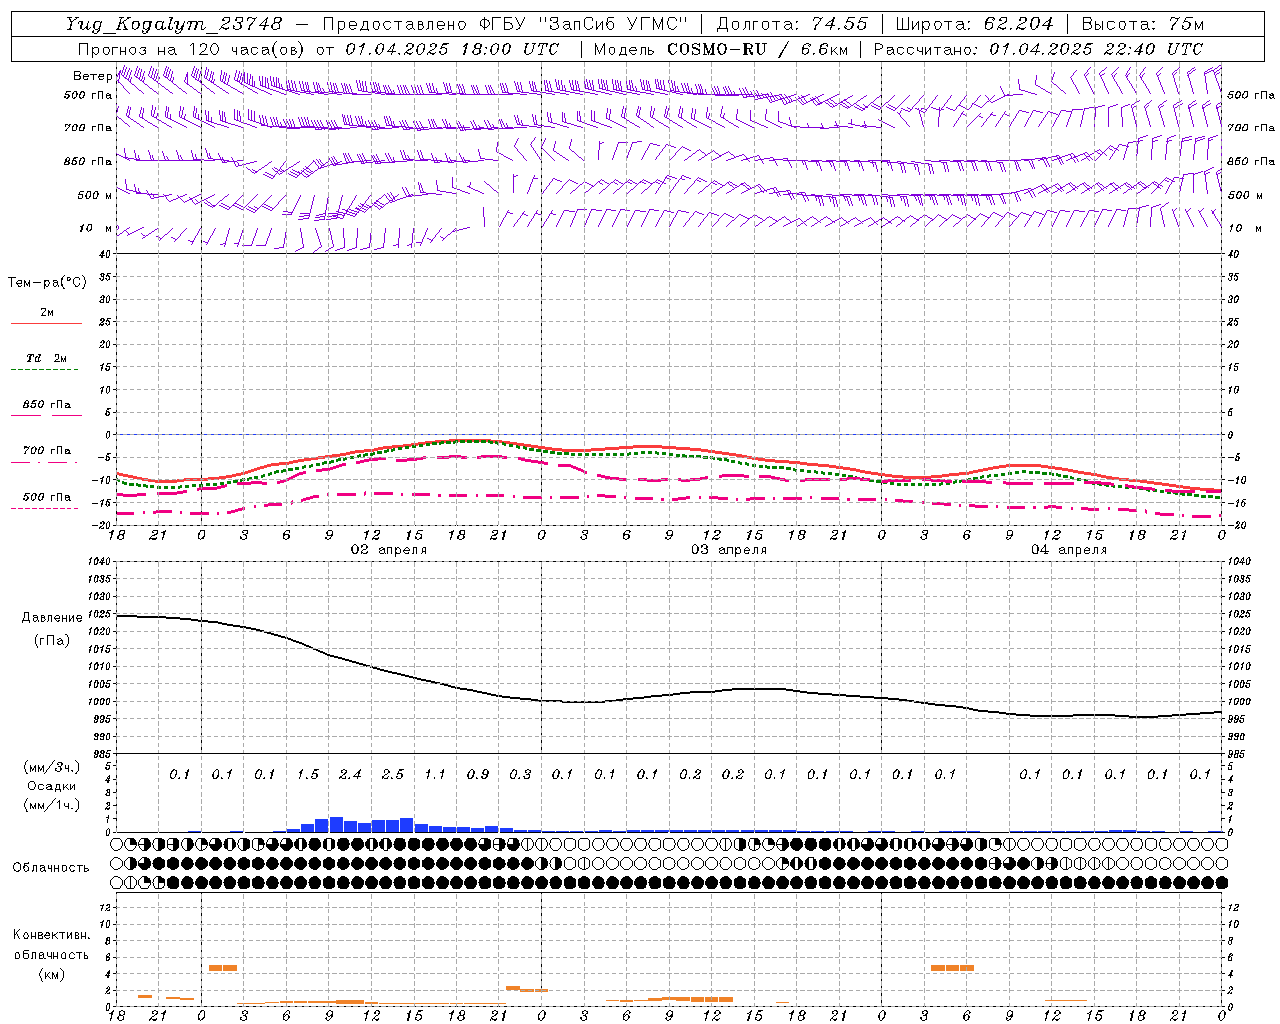Click the 850 гПа entry in temperature legend
The width and height of the screenshot is (1280, 1024).
46,405
